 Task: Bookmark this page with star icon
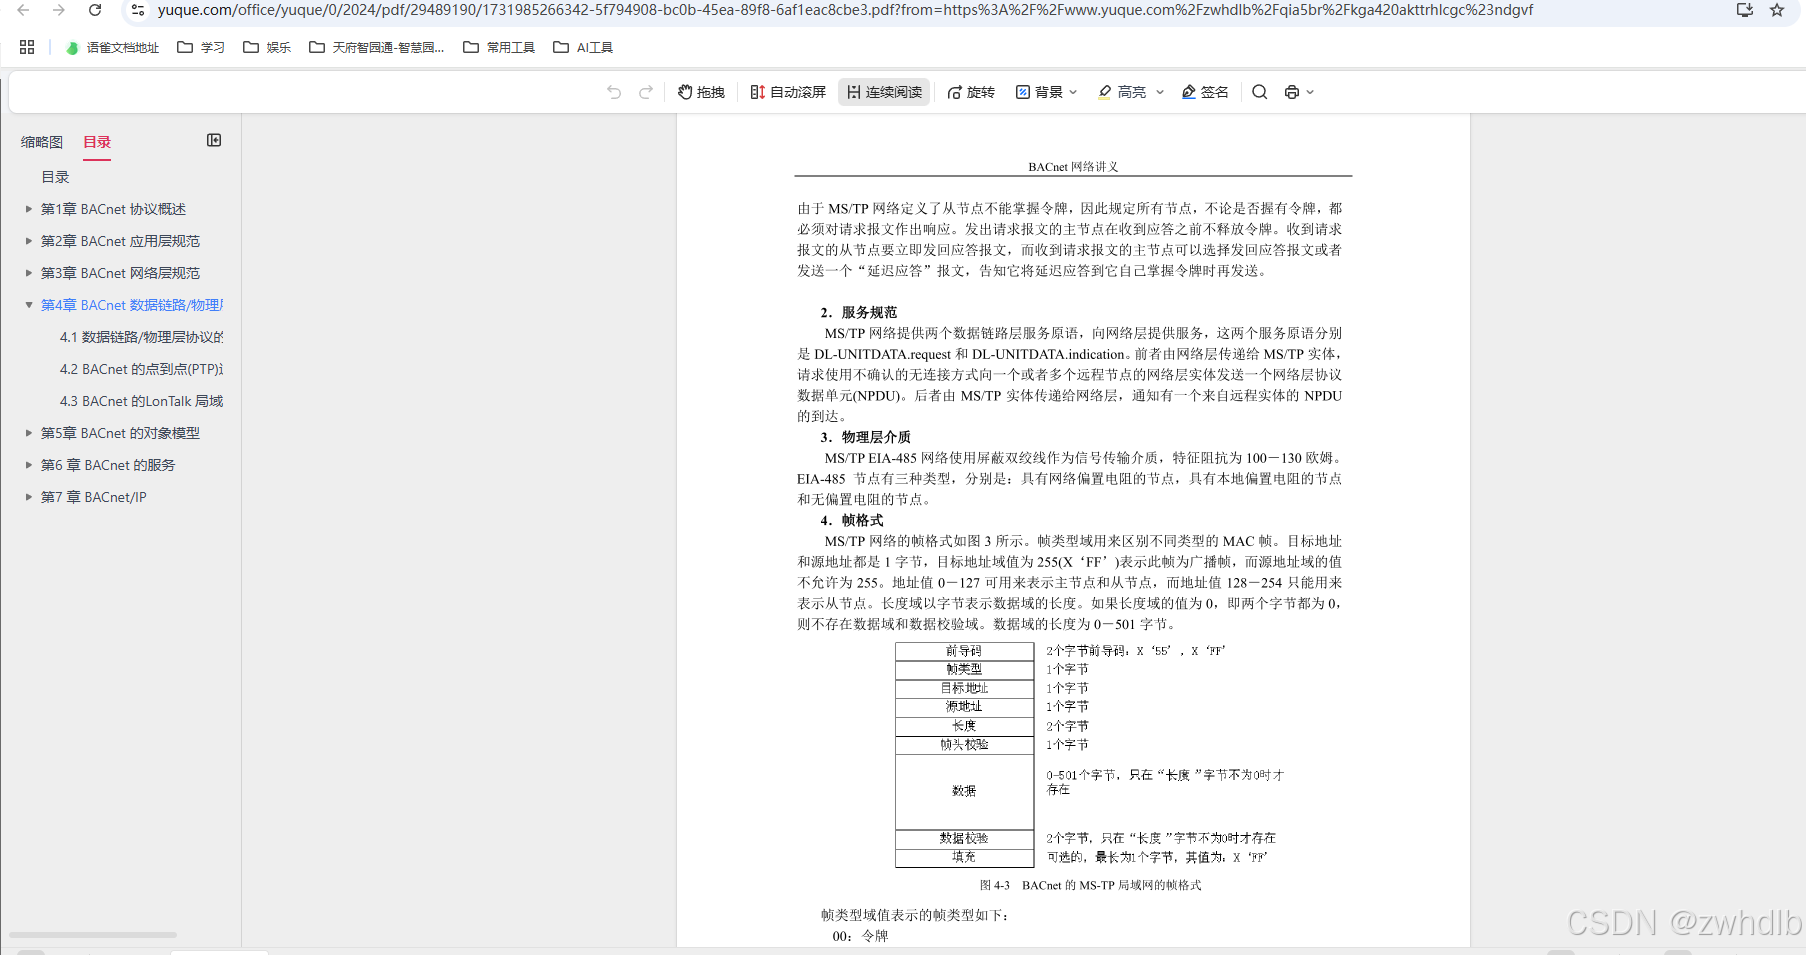pos(1777,10)
